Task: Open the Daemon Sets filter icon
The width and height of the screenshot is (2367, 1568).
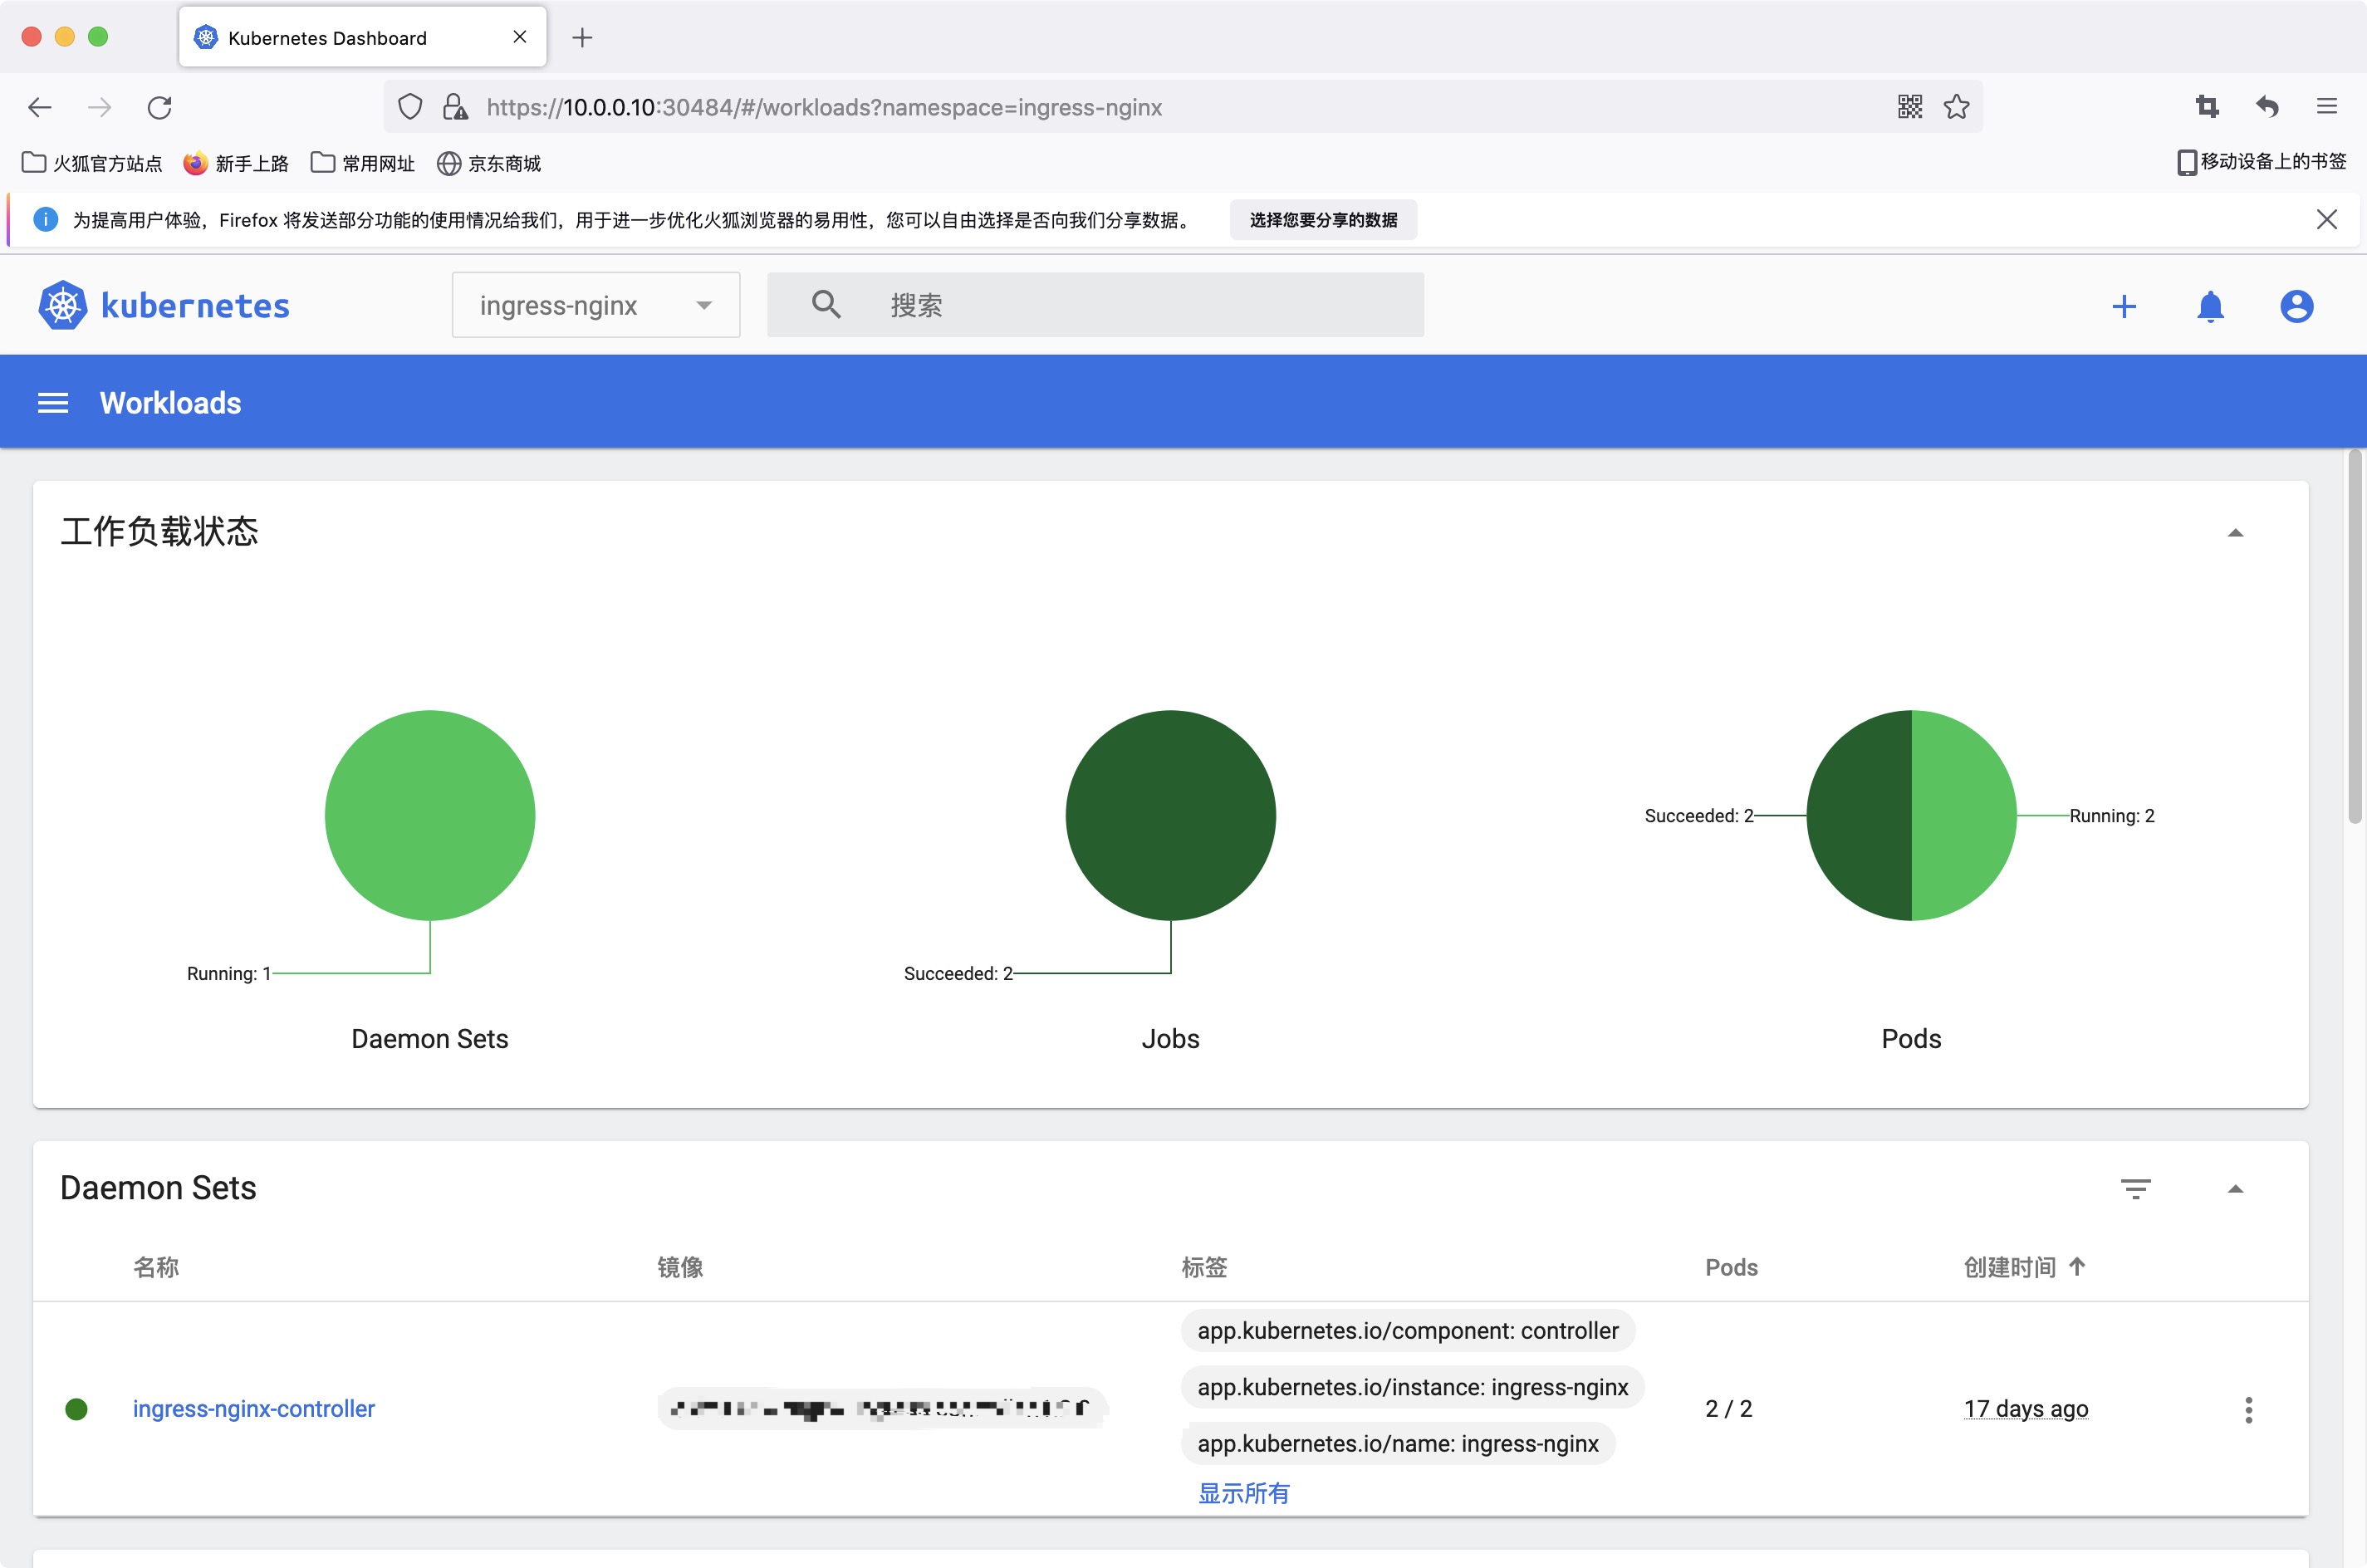Action: (x=2136, y=1189)
